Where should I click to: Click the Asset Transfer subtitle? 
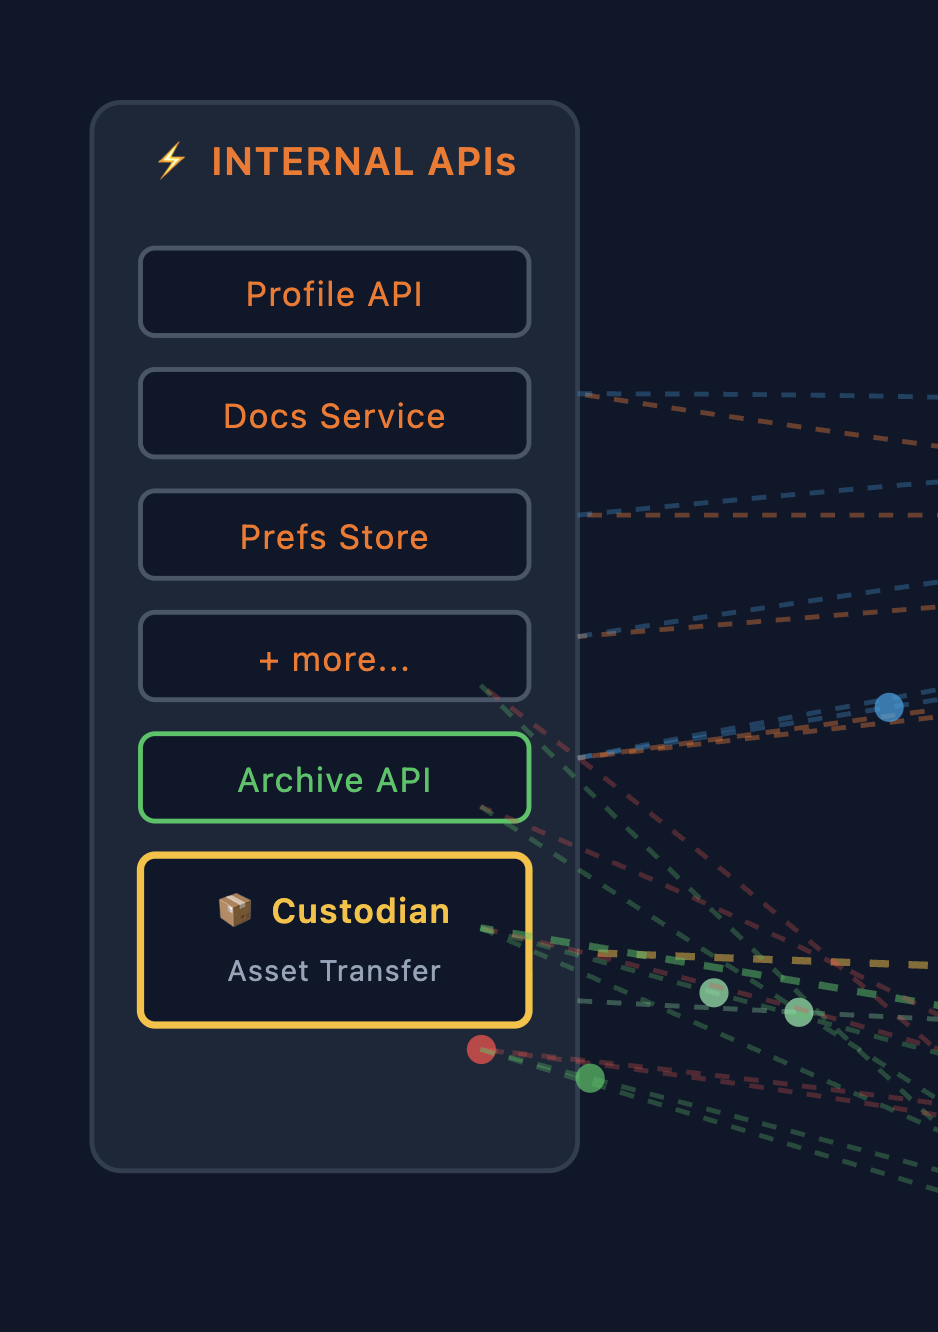334,971
